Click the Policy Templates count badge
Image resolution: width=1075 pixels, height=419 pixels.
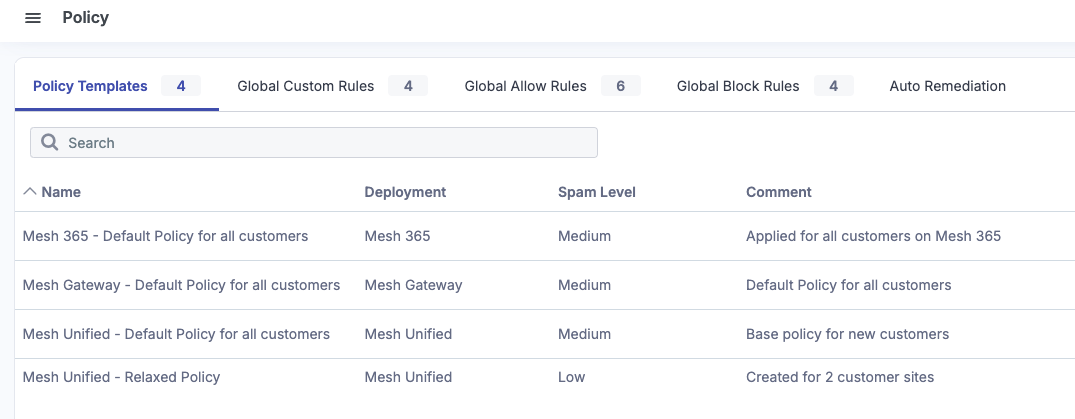pyautogui.click(x=181, y=86)
